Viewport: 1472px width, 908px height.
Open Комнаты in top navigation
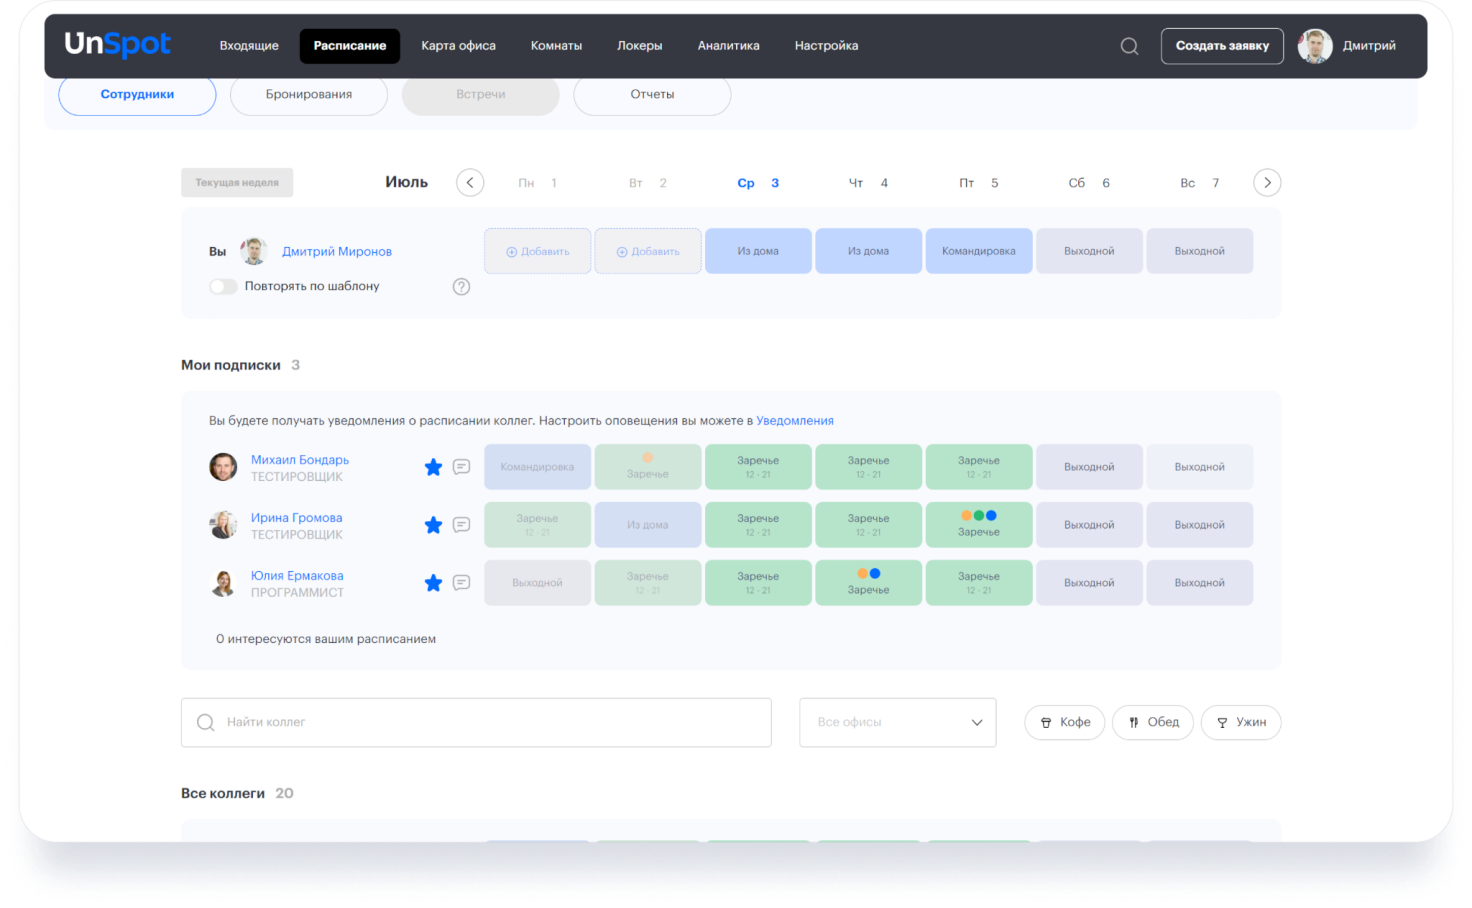click(556, 46)
